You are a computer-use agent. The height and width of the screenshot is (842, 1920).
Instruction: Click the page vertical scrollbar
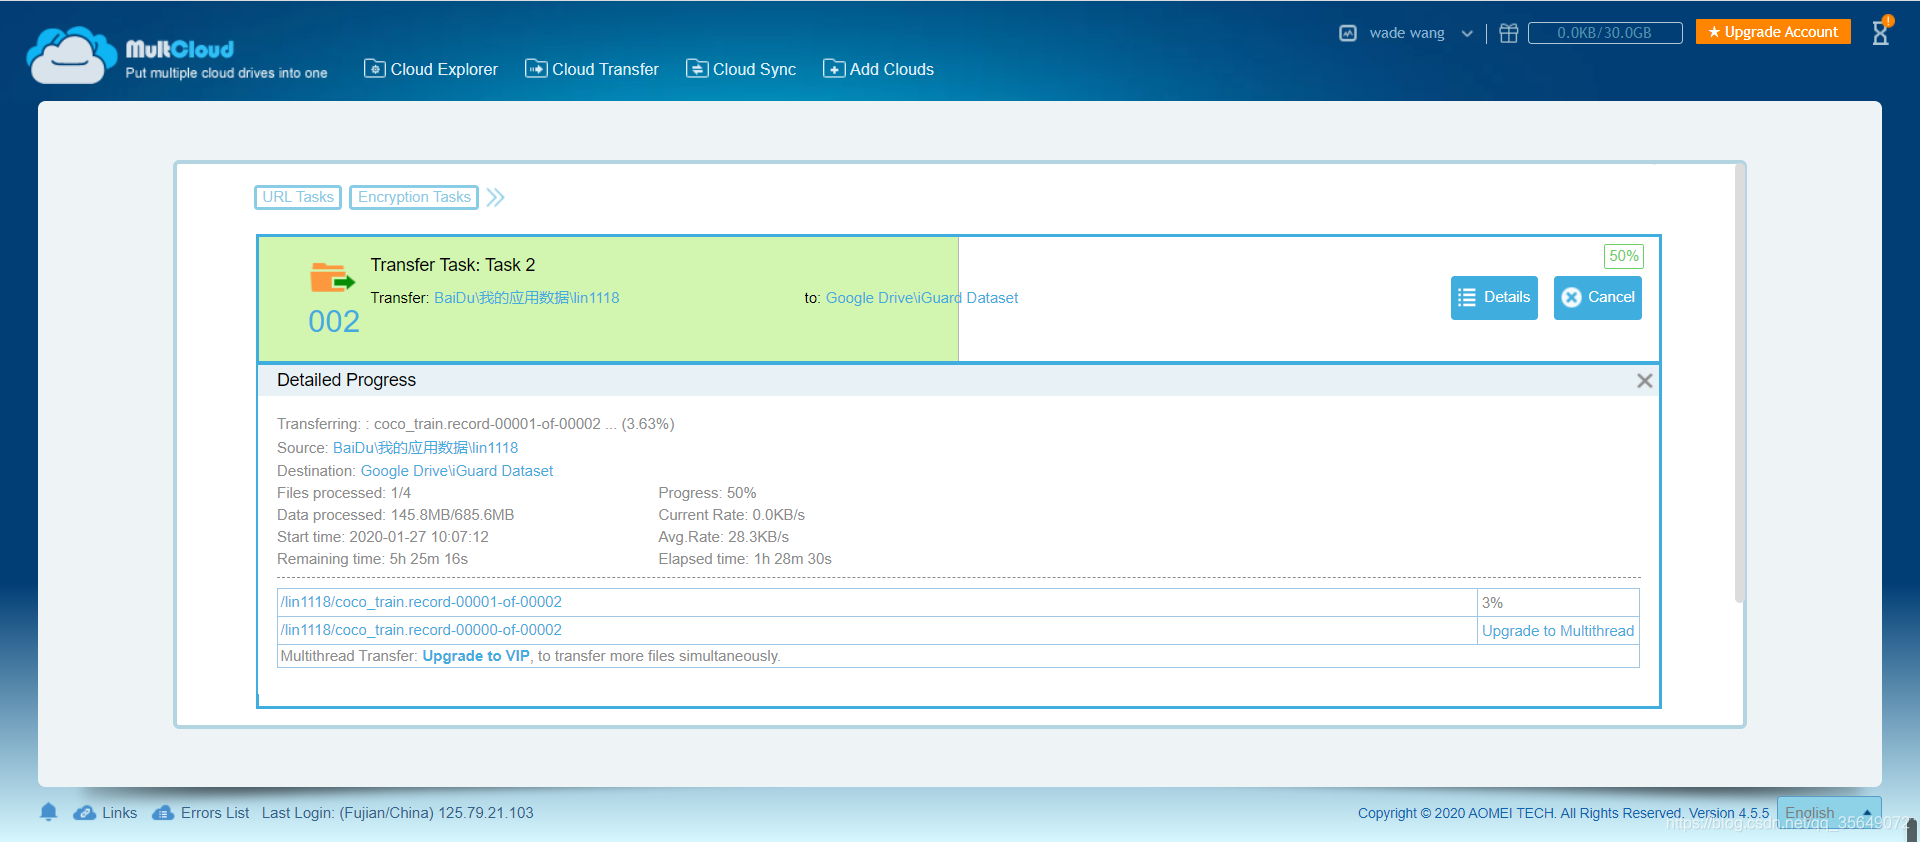1740,382
